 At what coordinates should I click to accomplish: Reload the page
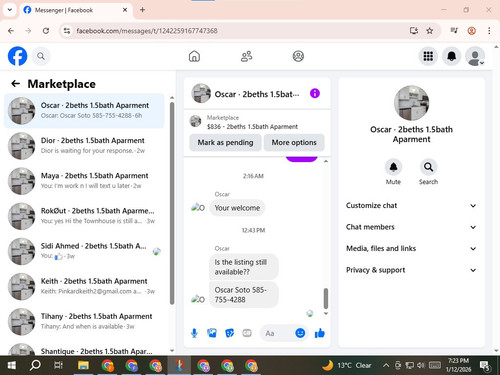(46, 31)
